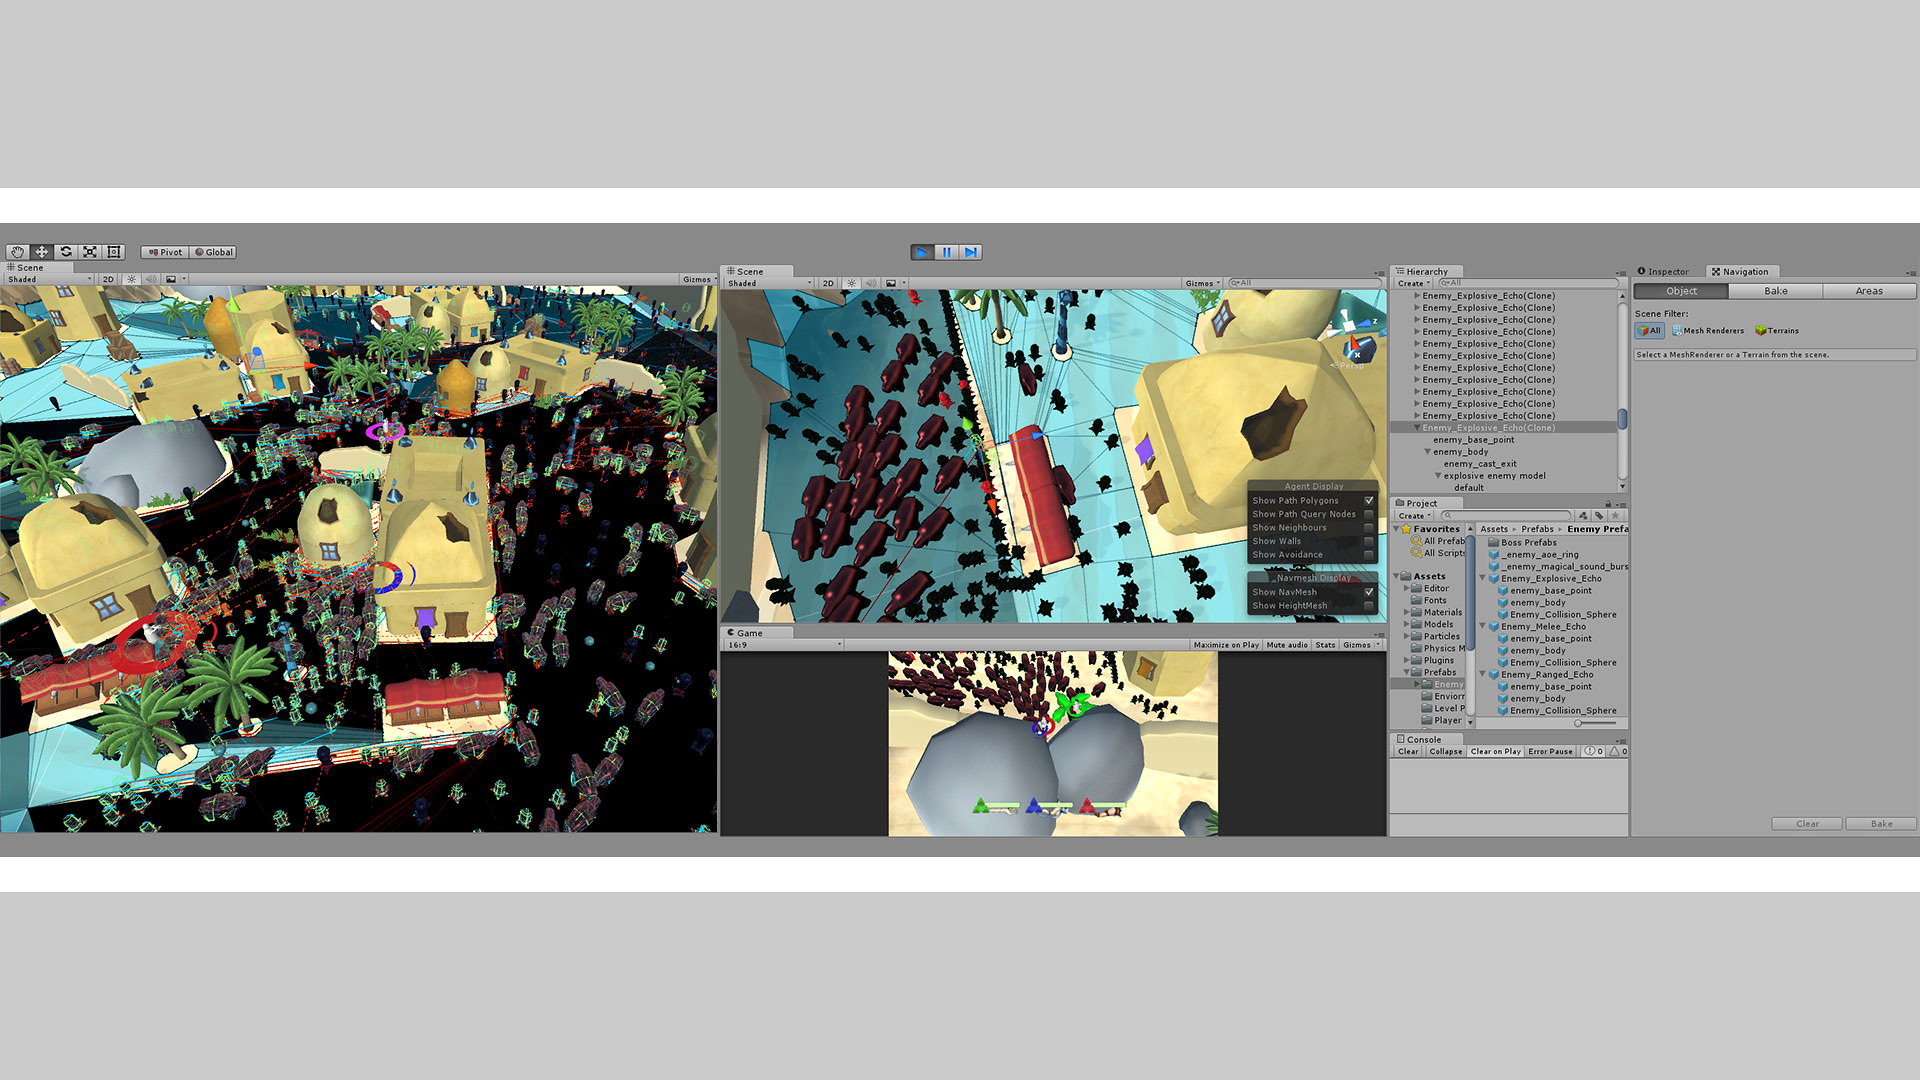Select the Scale tool
This screenshot has height=1080, width=1920.
(90, 252)
